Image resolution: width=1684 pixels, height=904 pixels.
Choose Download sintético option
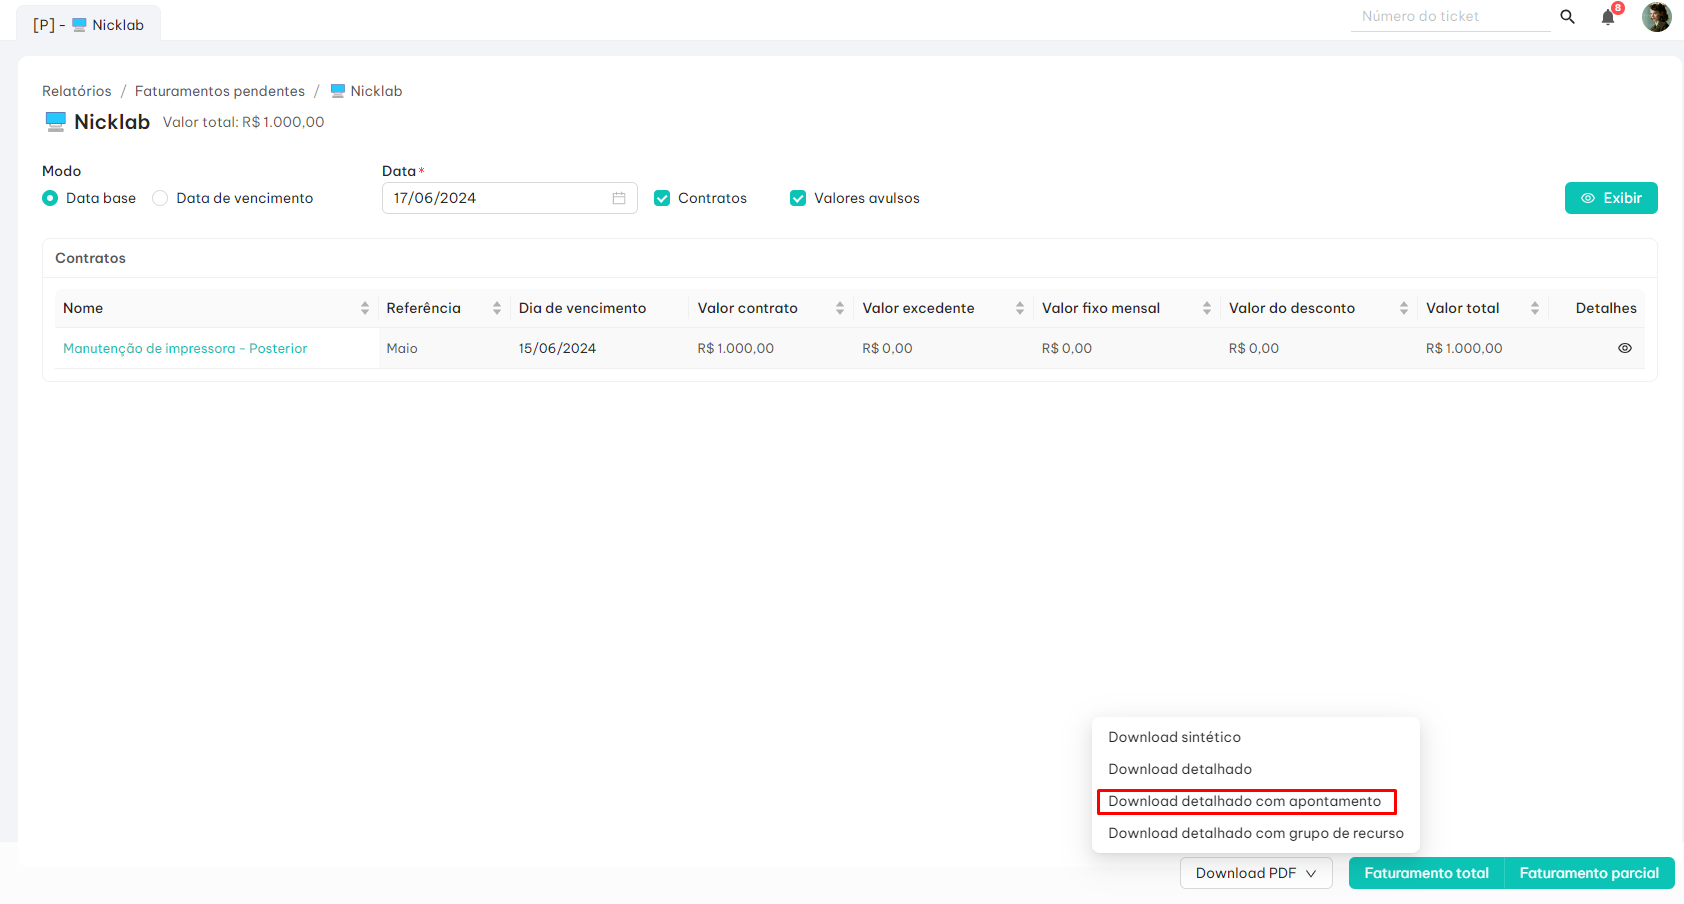[1174, 737]
